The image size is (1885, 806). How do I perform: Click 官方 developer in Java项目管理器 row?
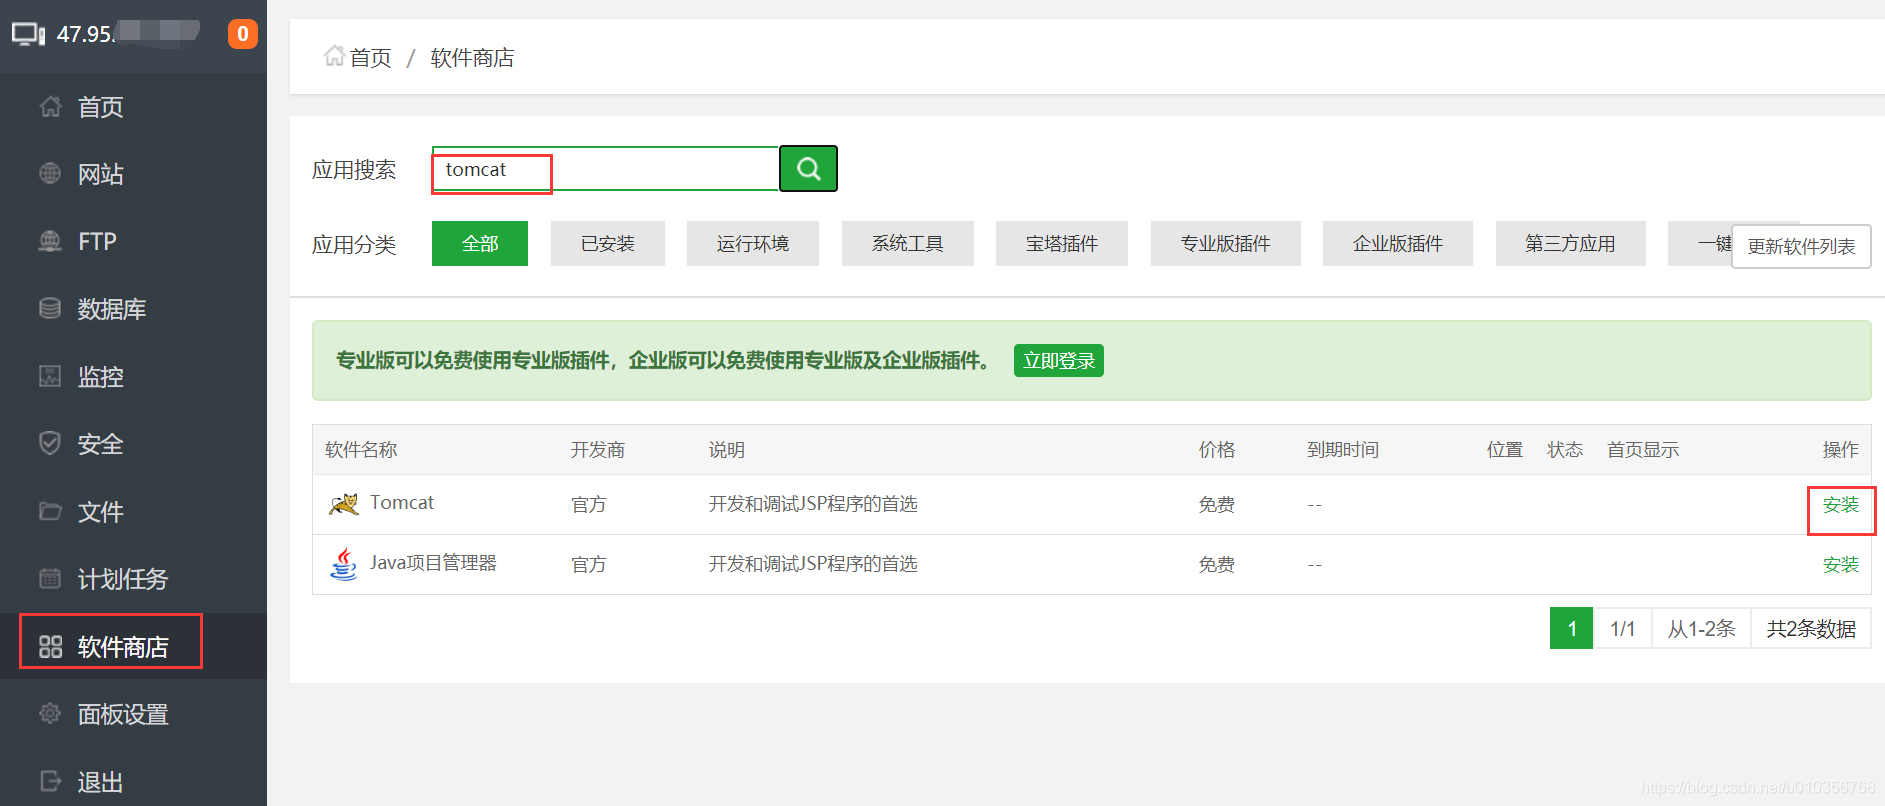(589, 565)
